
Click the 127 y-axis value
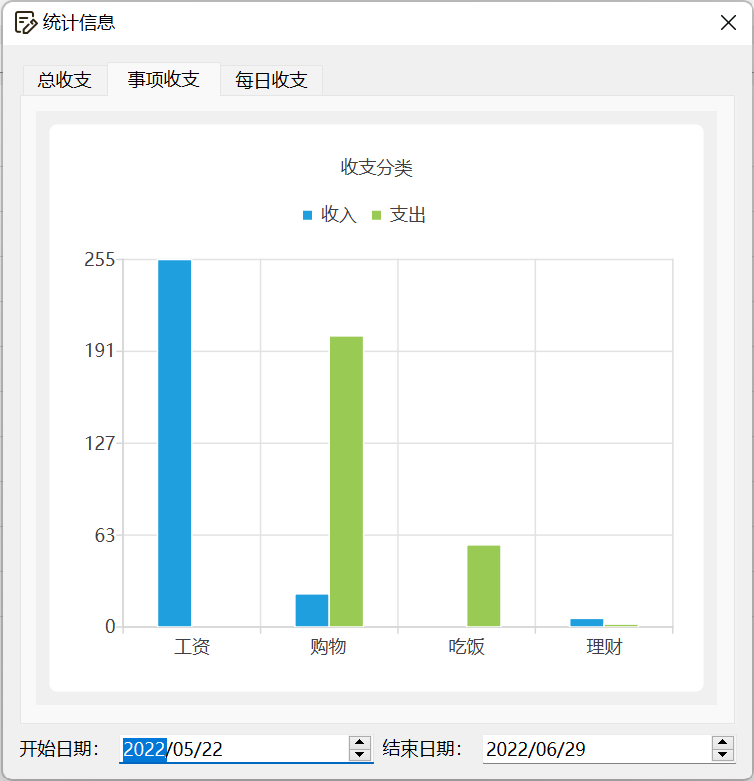tap(100, 443)
